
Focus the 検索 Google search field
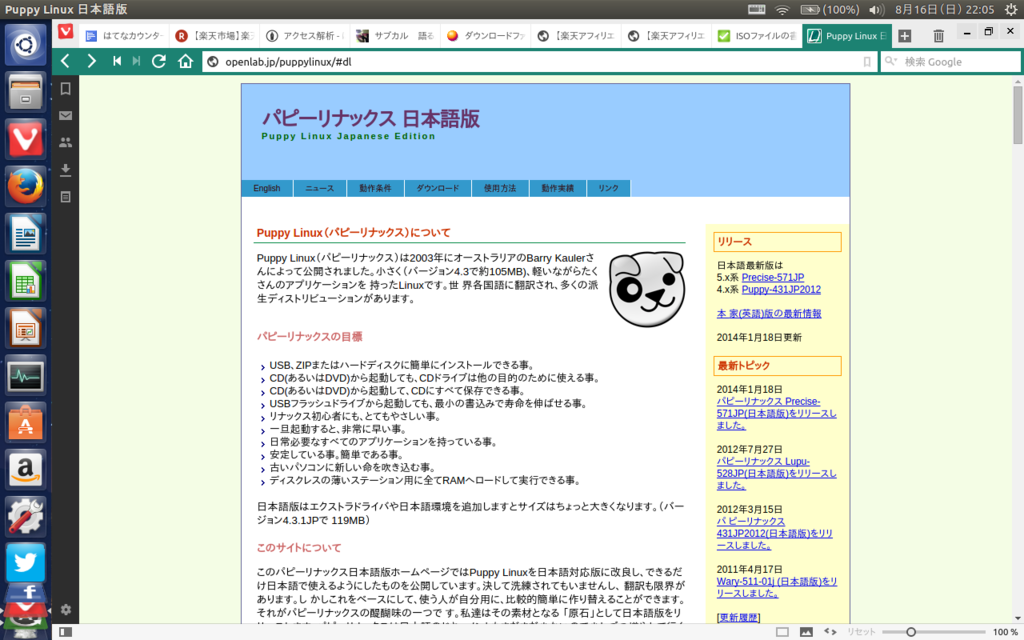[x=950, y=62]
